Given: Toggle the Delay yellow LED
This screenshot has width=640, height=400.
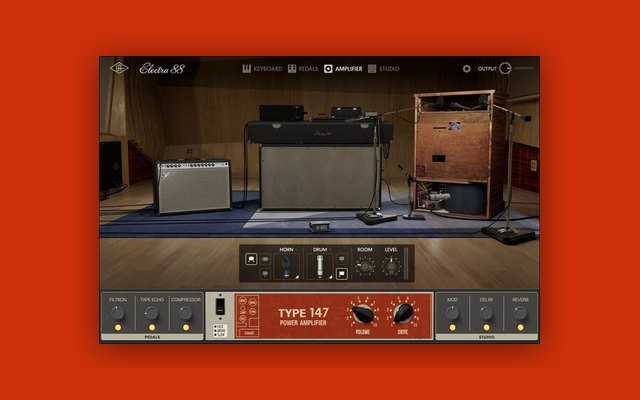Looking at the screenshot, I should pos(486,327).
